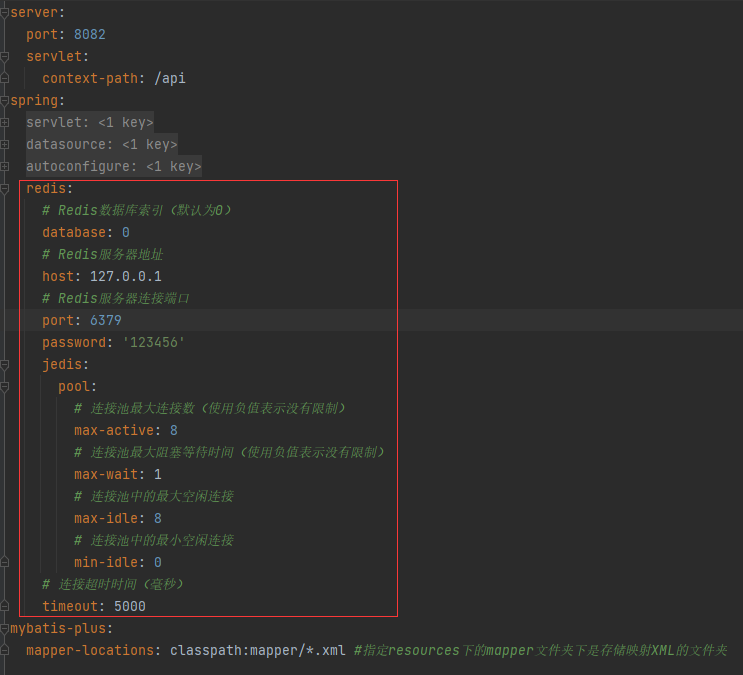Click the password value '123456'
This screenshot has height=675, width=743.
[154, 342]
